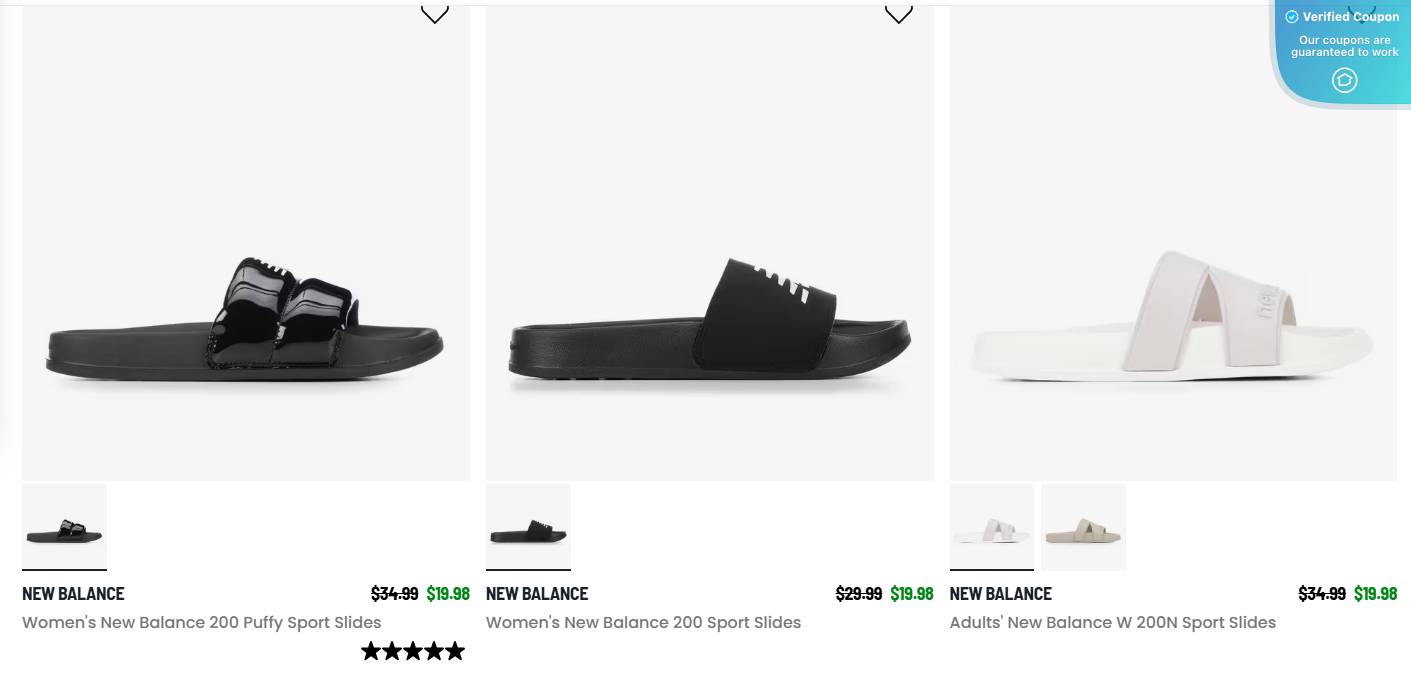
Task: Open Adults' New Balance W 200N Sport Slides
Action: [1112, 622]
